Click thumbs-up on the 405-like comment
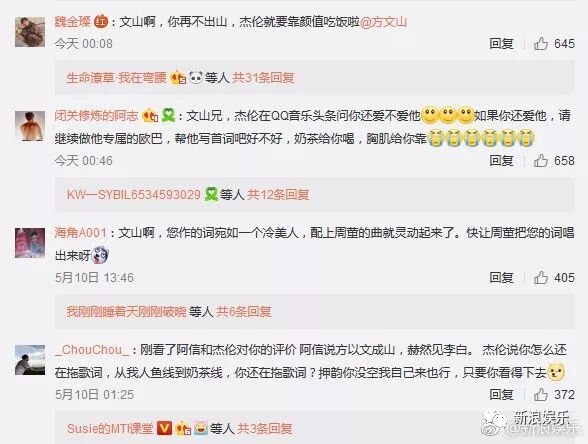This screenshot has width=588, height=444. [x=541, y=278]
